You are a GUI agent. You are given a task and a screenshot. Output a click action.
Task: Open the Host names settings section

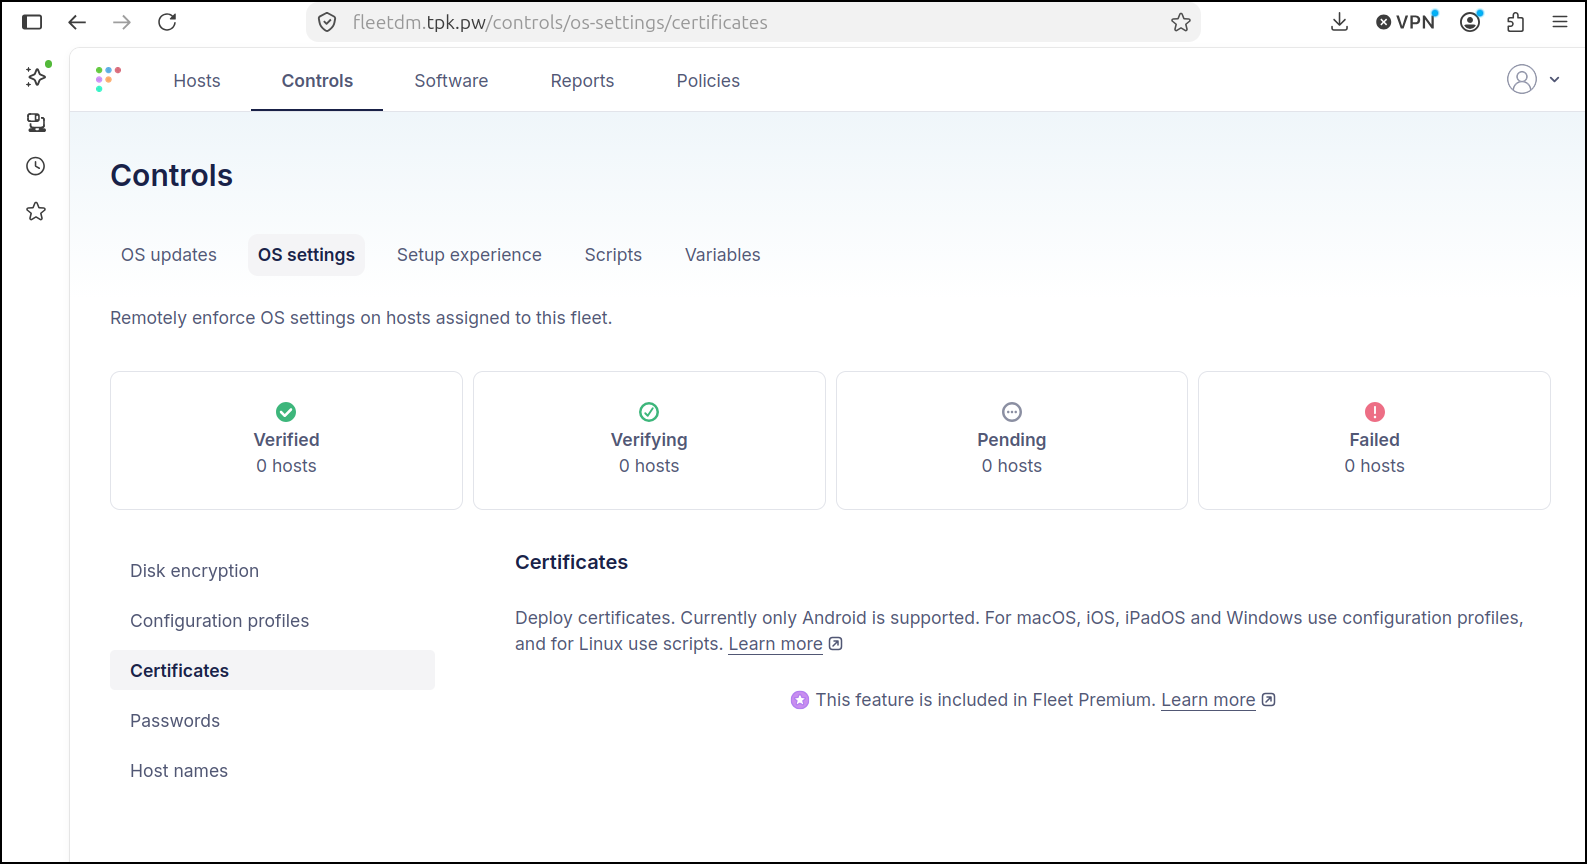point(272,771)
